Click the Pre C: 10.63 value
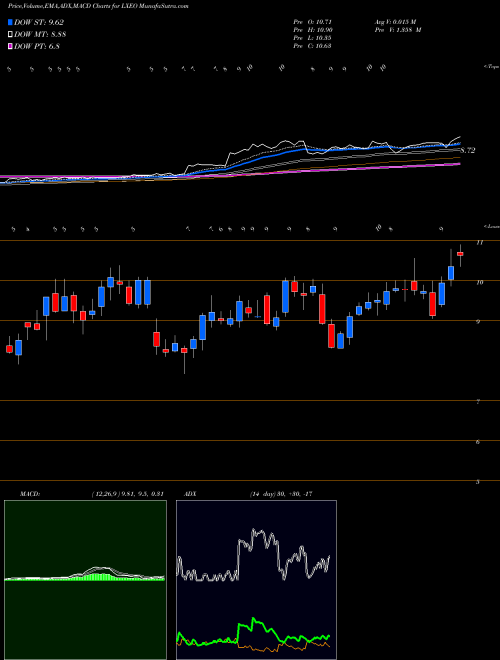 (x=313, y=46)
